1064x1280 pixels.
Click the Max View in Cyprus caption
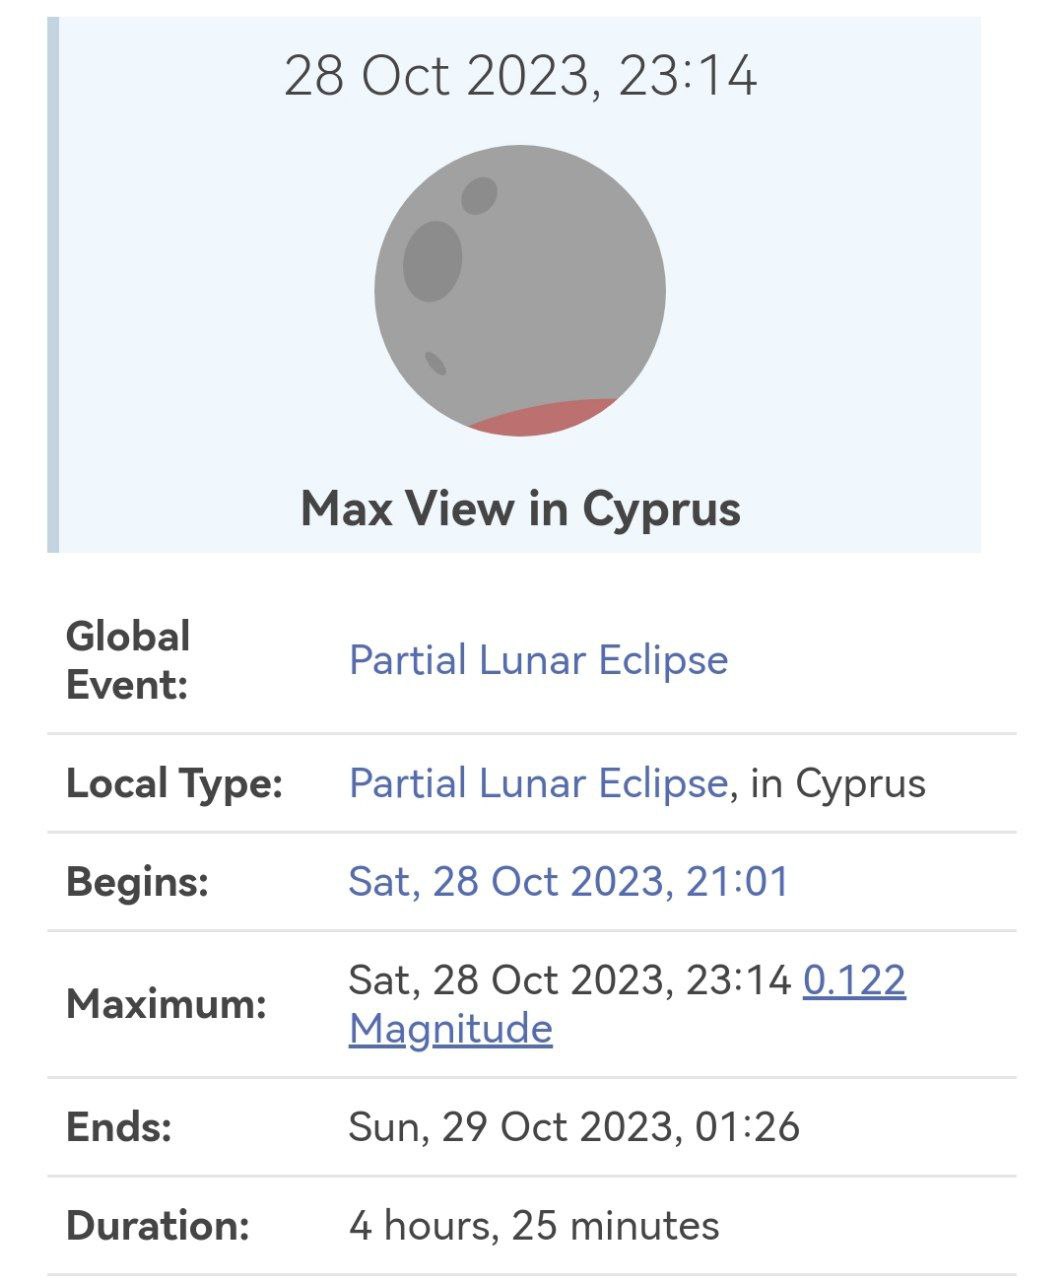[x=520, y=508]
